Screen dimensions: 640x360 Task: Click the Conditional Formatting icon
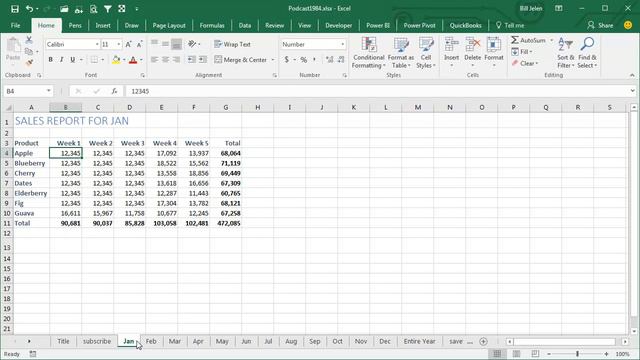369,45
